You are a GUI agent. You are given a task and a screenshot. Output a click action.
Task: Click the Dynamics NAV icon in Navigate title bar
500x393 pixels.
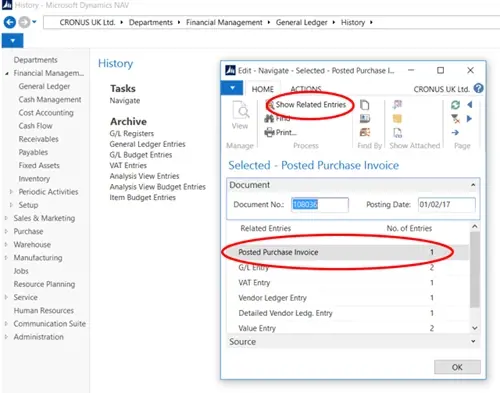[230, 70]
